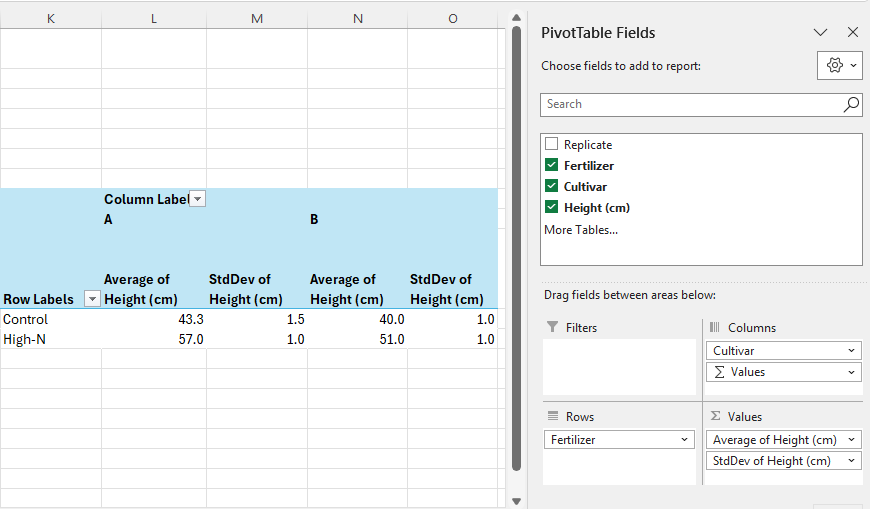The width and height of the screenshot is (870, 509).
Task: Open Fertilizer dropdown in Rows area
Action: click(685, 440)
